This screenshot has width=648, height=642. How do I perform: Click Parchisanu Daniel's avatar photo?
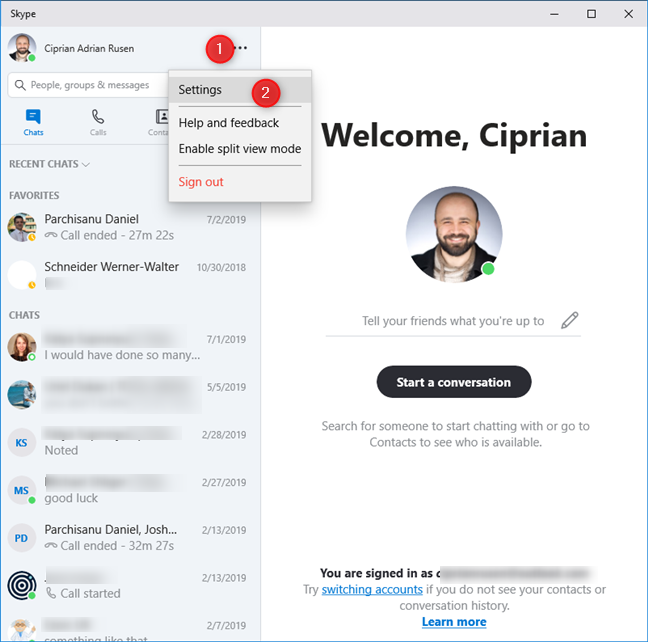(21, 227)
